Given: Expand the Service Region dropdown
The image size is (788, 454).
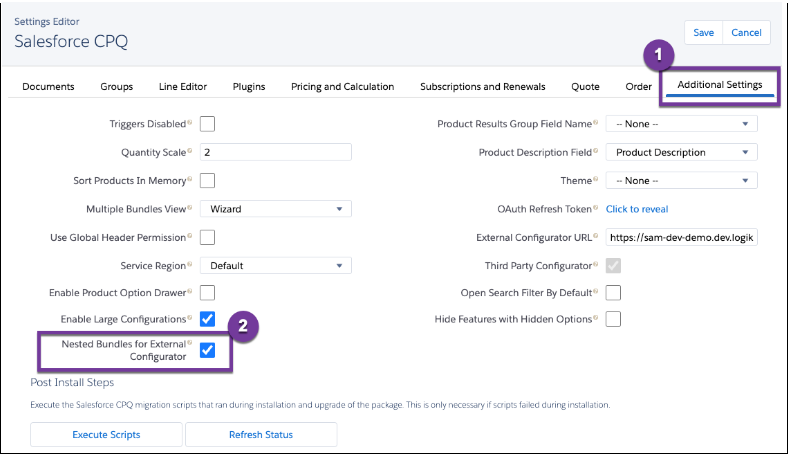Looking at the screenshot, I should tap(275, 265).
